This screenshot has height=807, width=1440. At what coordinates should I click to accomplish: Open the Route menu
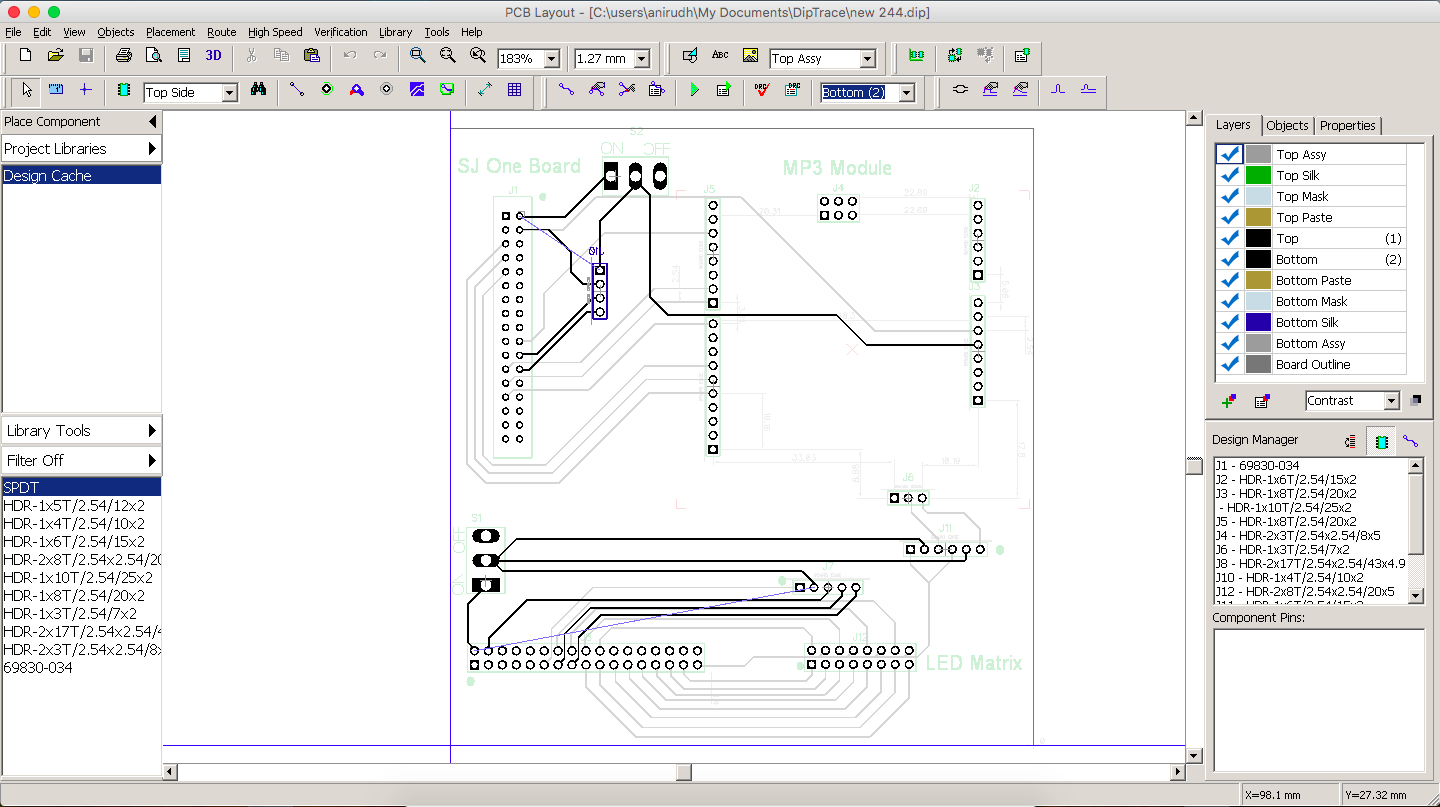click(221, 32)
